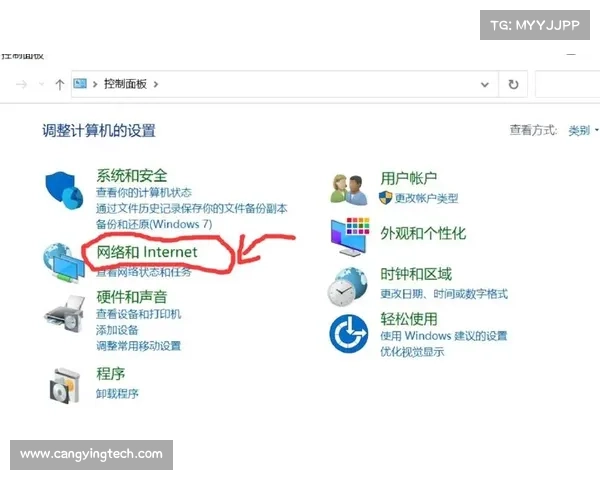600x480 pixels.
Task: Expand the chevron after 控制面板 breadcrumb
Action: (156, 84)
